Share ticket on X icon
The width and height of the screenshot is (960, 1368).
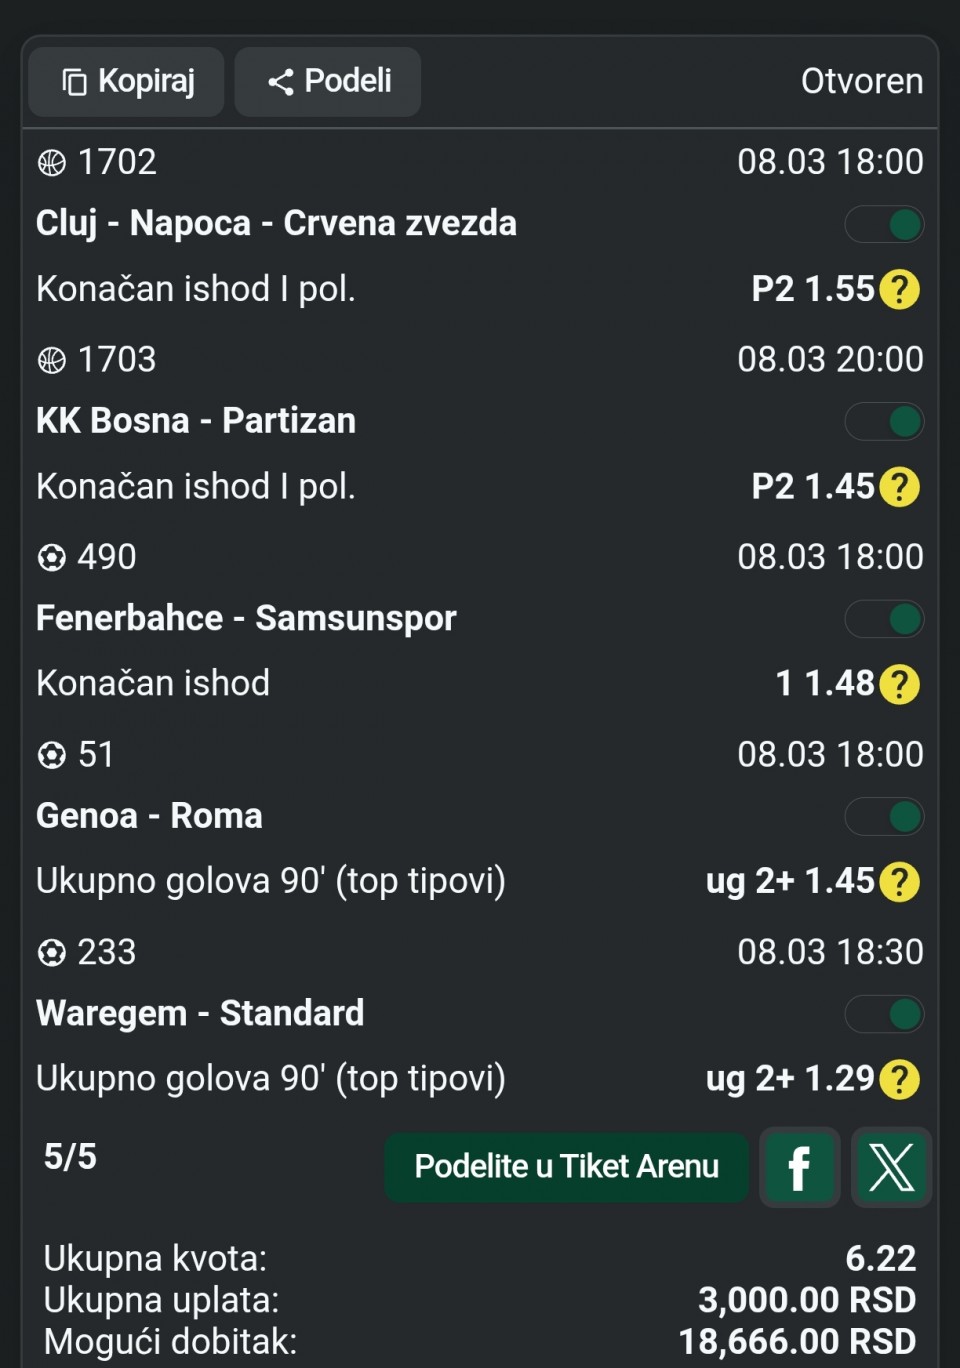[891, 1167]
